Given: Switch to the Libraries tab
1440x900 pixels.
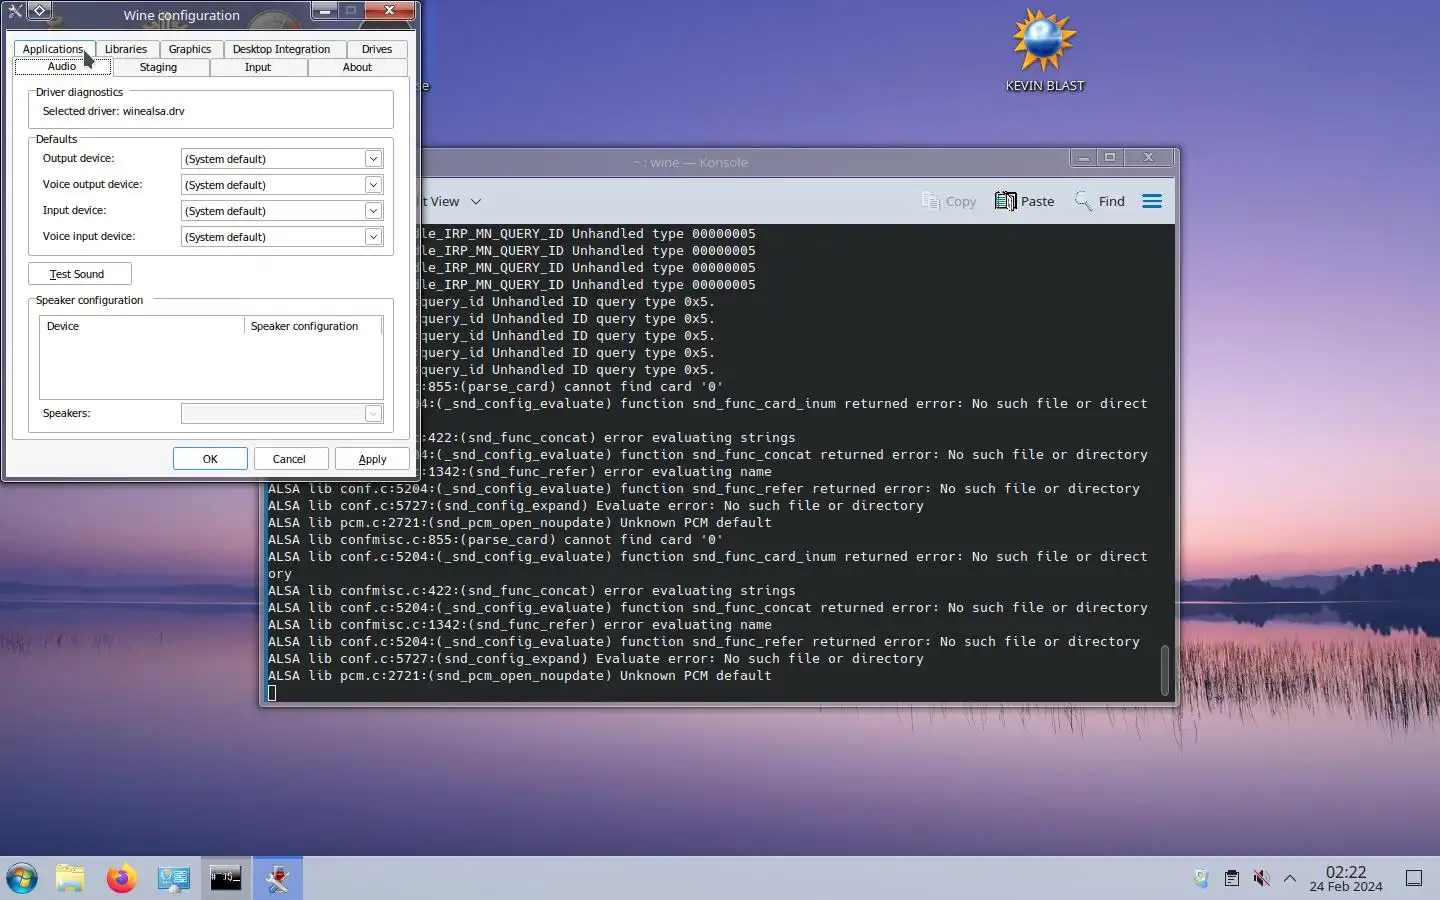Looking at the screenshot, I should [x=126, y=49].
